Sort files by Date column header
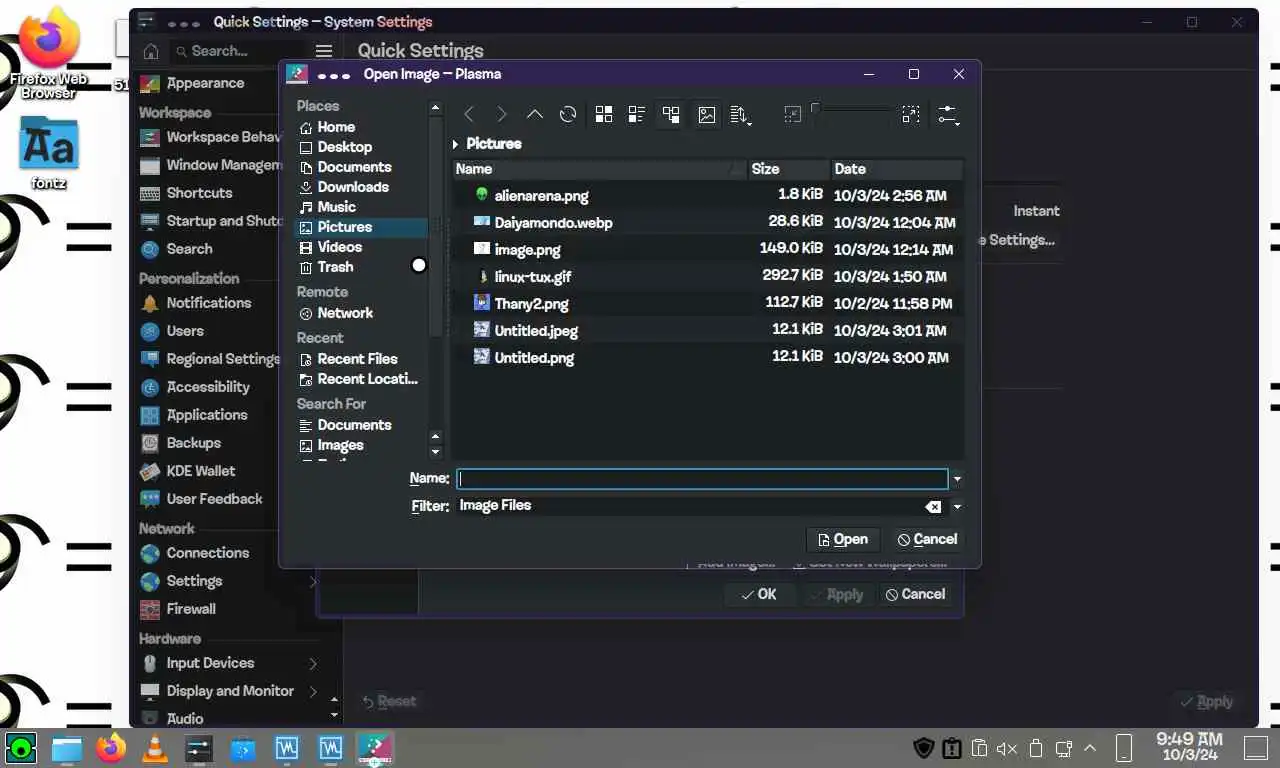Screen dimensions: 1280x768 pyautogui.click(x=896, y=169)
